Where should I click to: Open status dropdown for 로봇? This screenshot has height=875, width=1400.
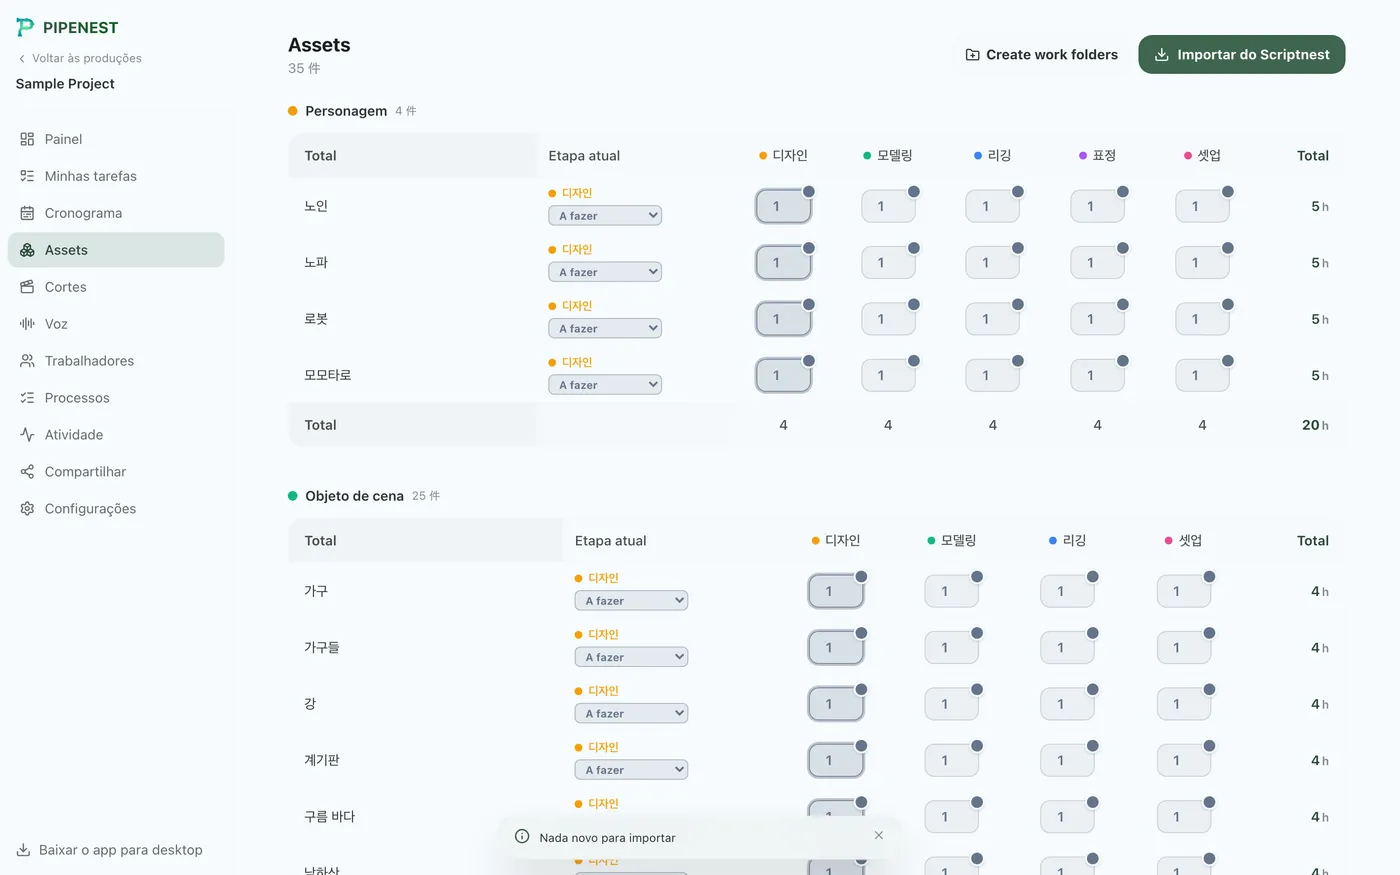coord(605,328)
